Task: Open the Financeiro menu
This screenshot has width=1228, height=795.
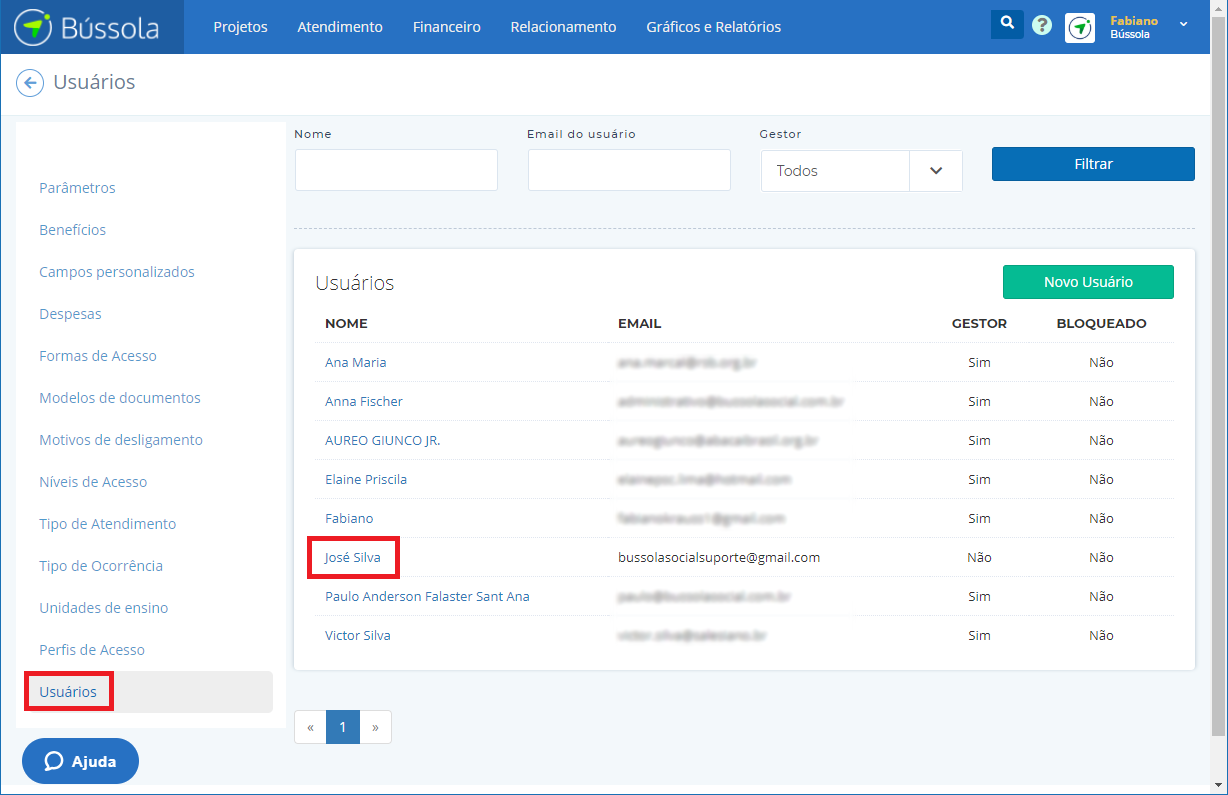Action: tap(446, 27)
